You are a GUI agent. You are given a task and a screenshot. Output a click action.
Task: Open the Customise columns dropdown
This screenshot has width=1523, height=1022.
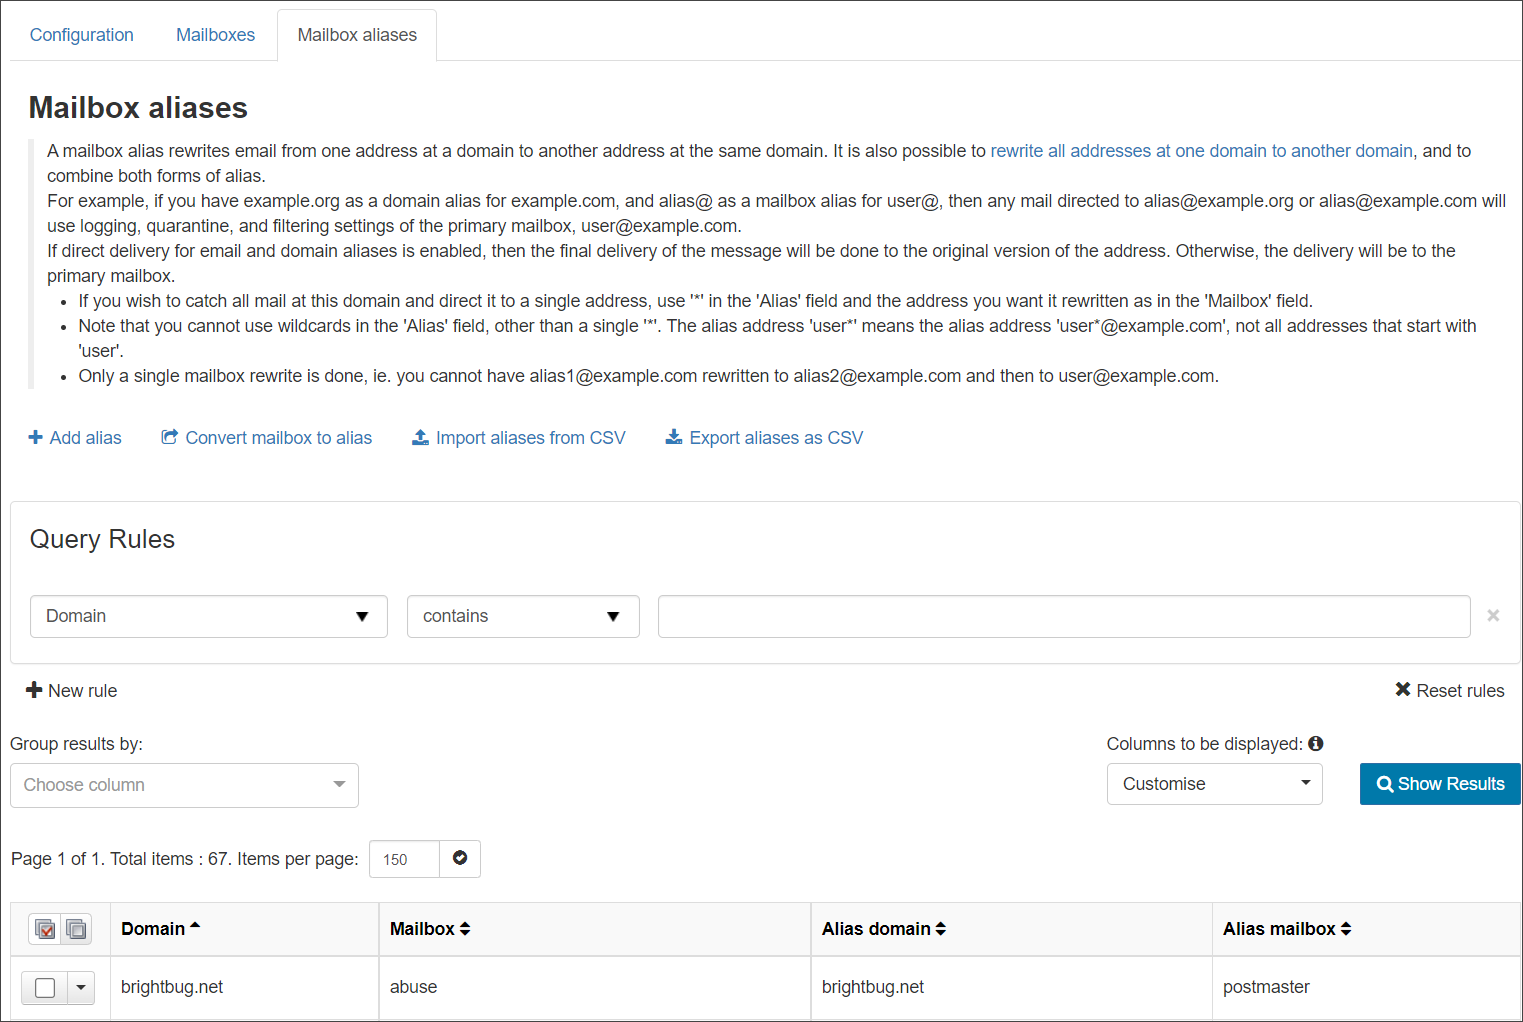(1214, 784)
